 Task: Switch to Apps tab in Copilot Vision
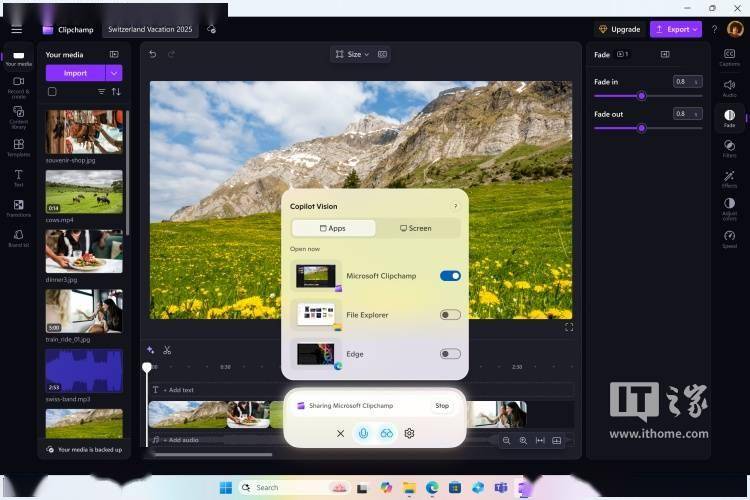(333, 228)
